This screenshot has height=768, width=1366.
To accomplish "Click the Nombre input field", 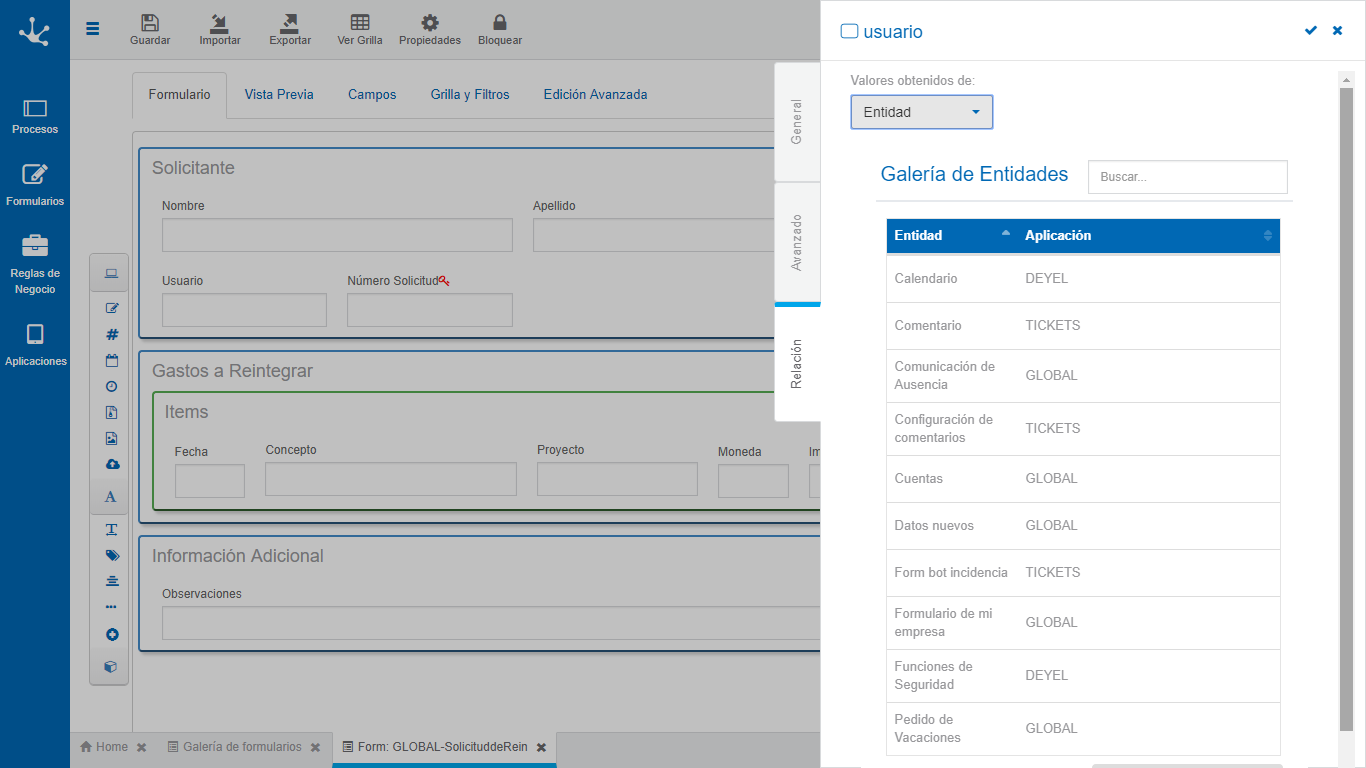I will point(337,235).
